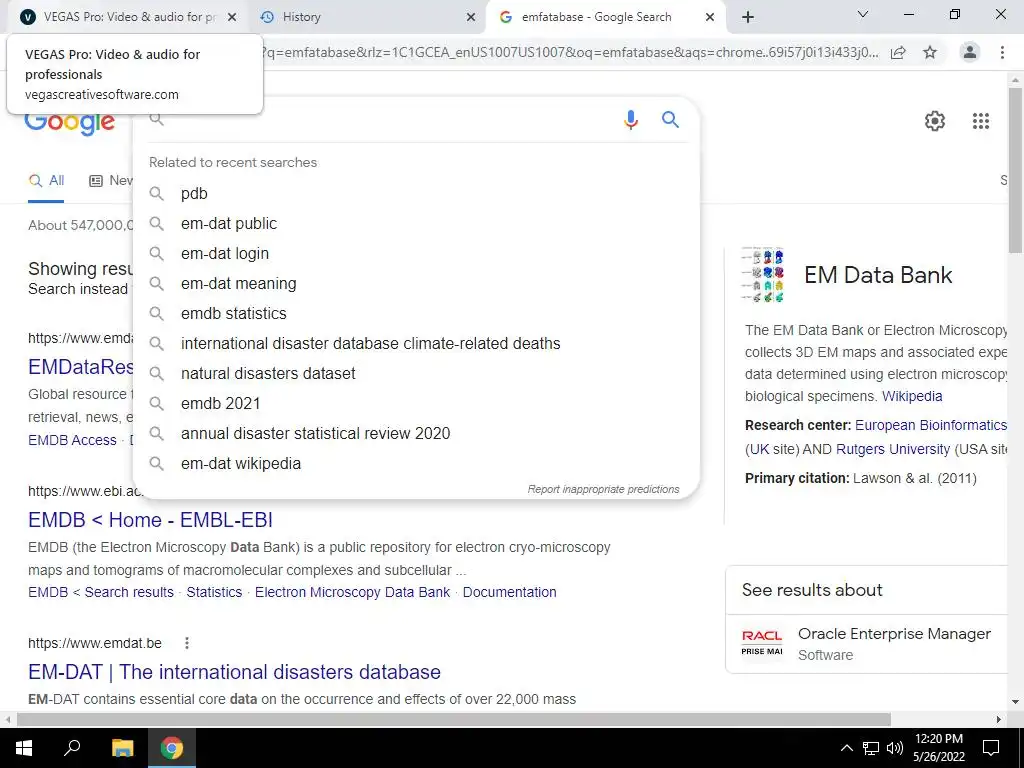Close the emfatabase Google Search tab
This screenshot has width=1024, height=768.
[x=710, y=17]
